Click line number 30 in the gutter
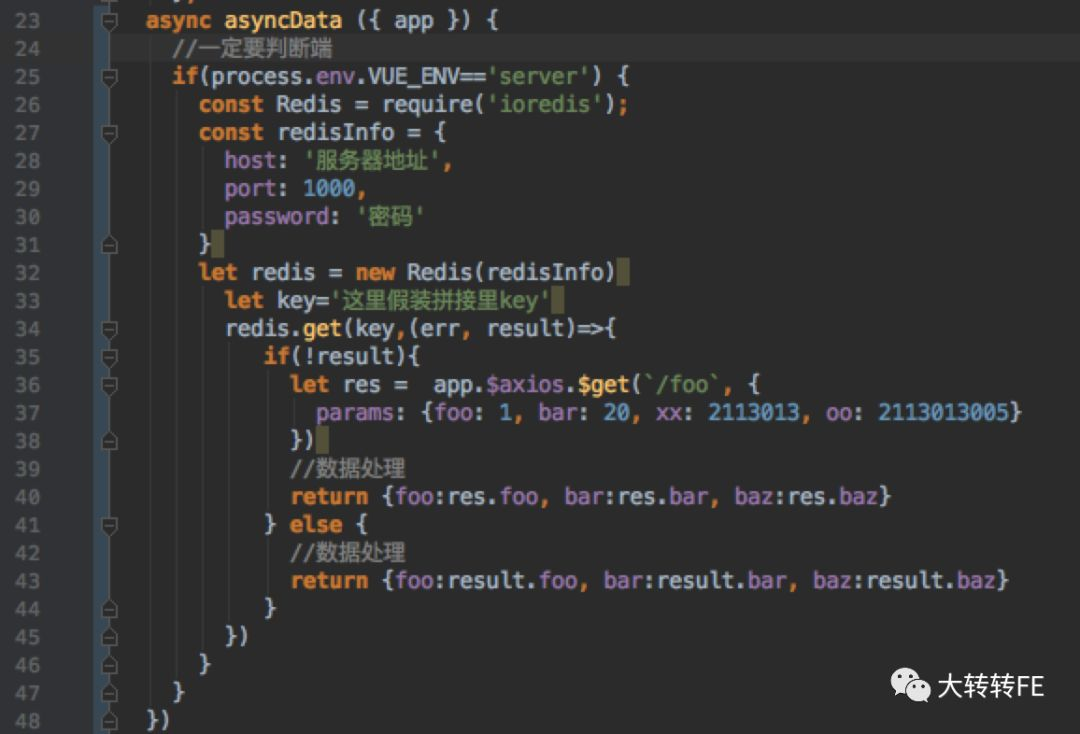The width and height of the screenshot is (1080, 734). pyautogui.click(x=28, y=218)
